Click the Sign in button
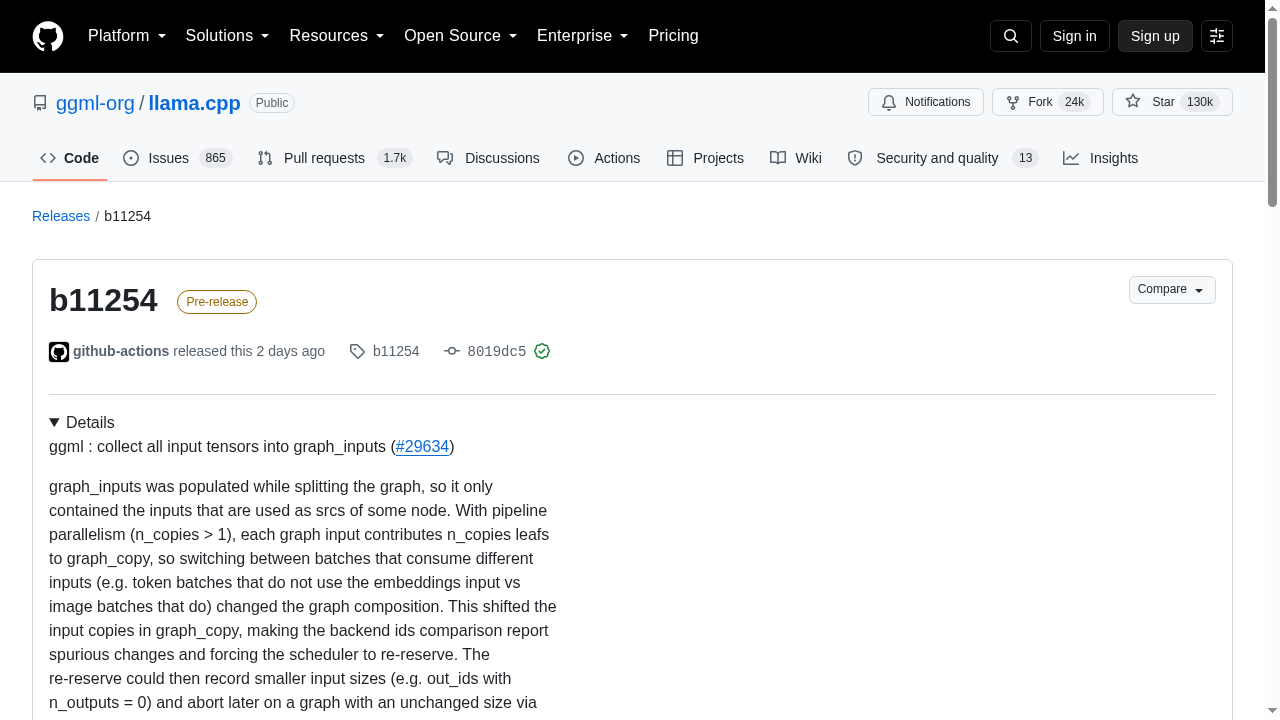 1075,36
